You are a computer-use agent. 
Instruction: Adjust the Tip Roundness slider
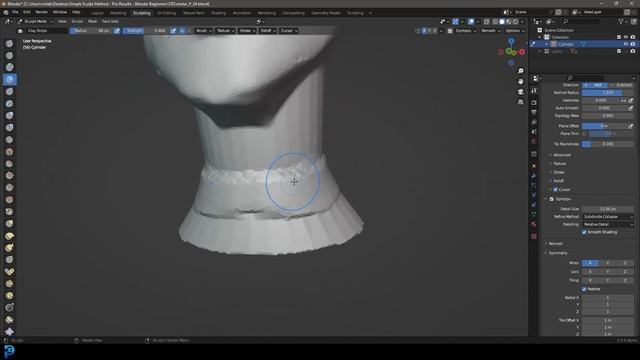pyautogui.click(x=608, y=144)
